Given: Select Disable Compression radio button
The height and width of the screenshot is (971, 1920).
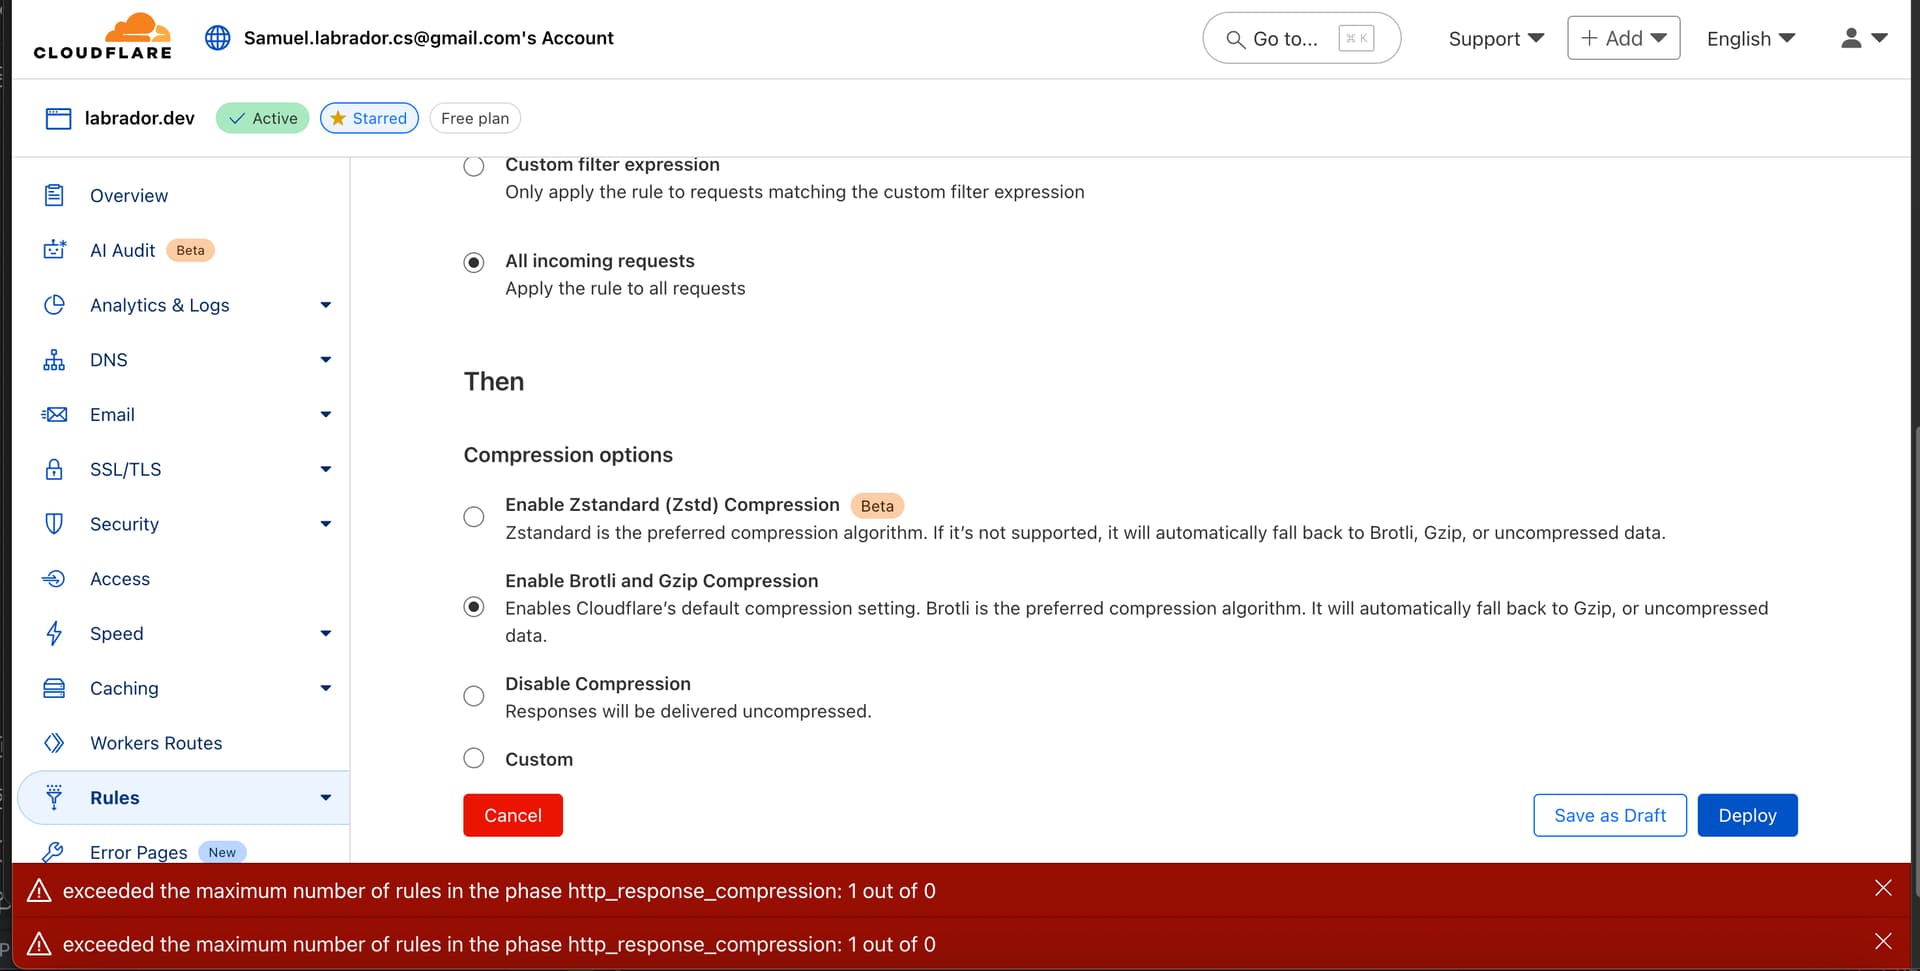Looking at the screenshot, I should (474, 696).
